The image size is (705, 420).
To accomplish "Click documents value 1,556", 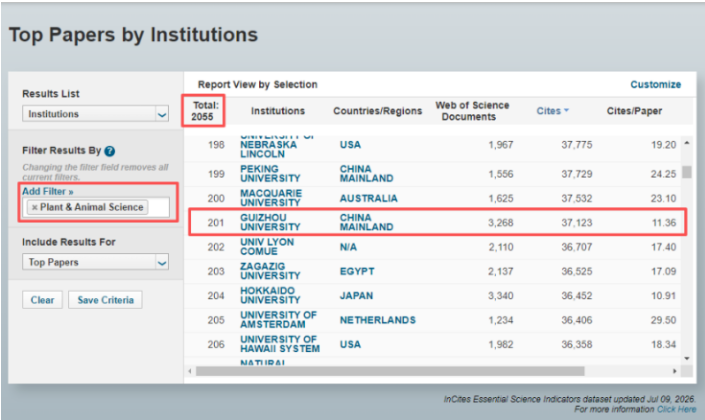I will point(500,174).
